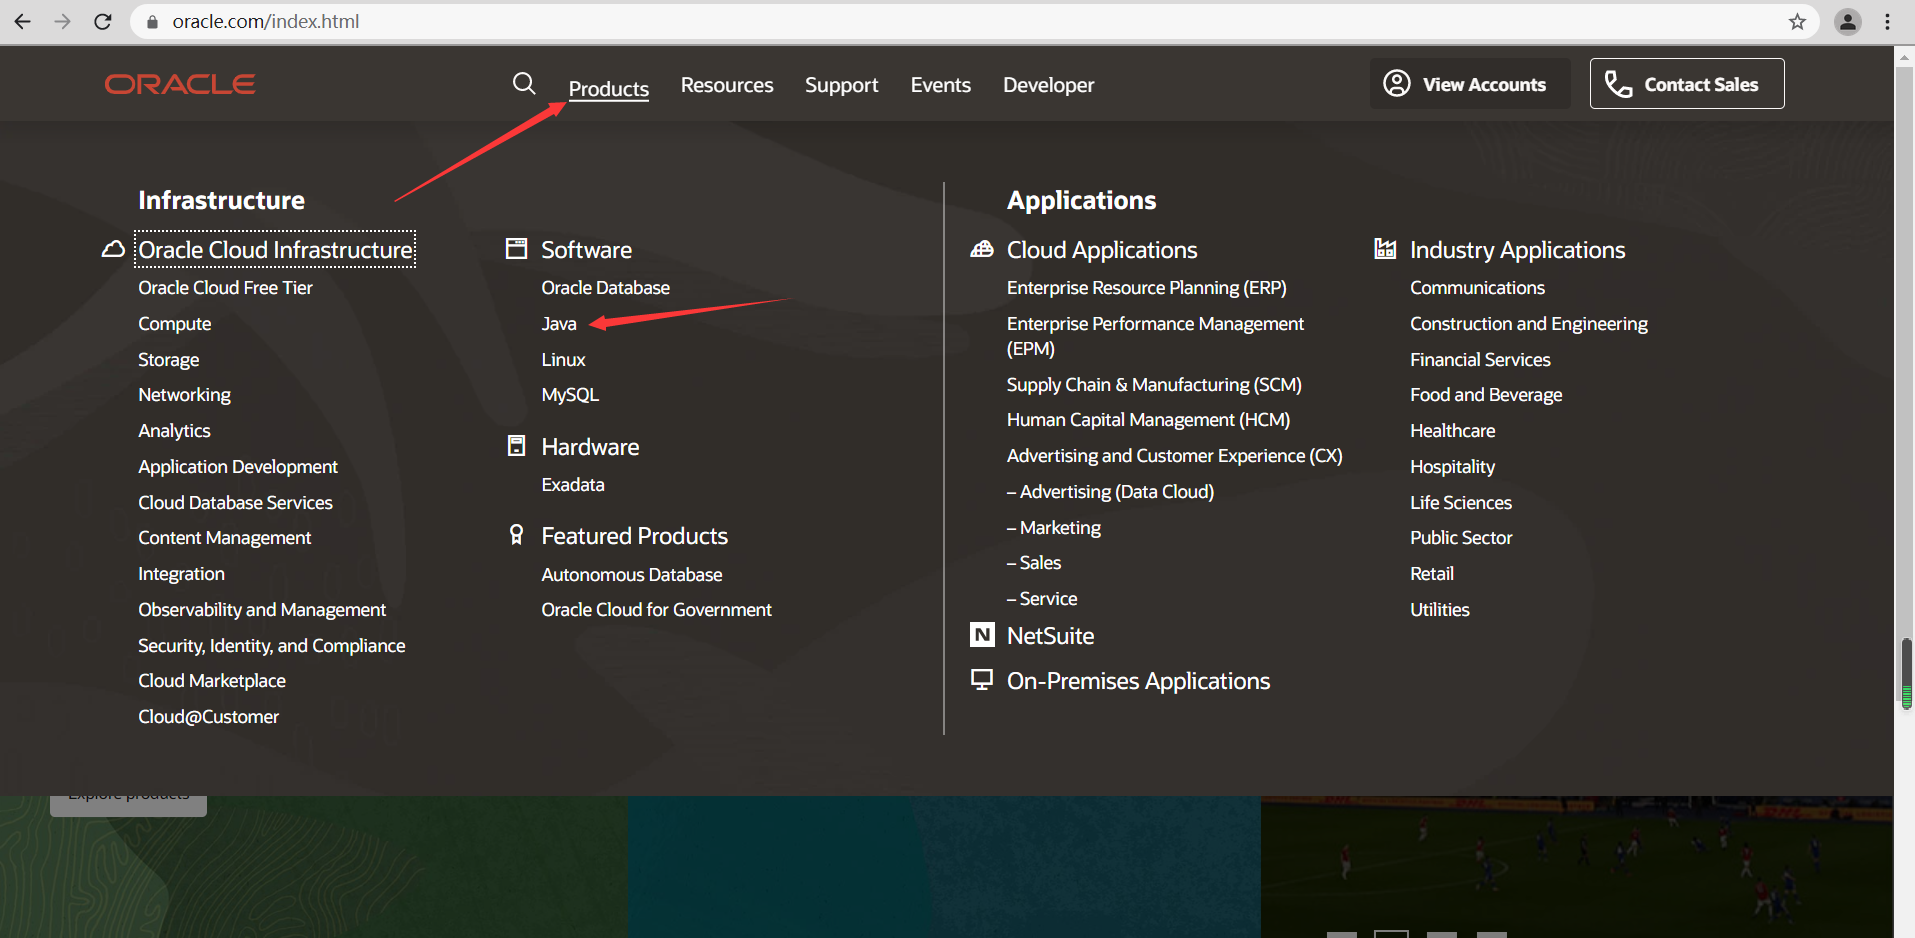Open Chrome three-dot menu
The image size is (1915, 938).
tap(1887, 21)
